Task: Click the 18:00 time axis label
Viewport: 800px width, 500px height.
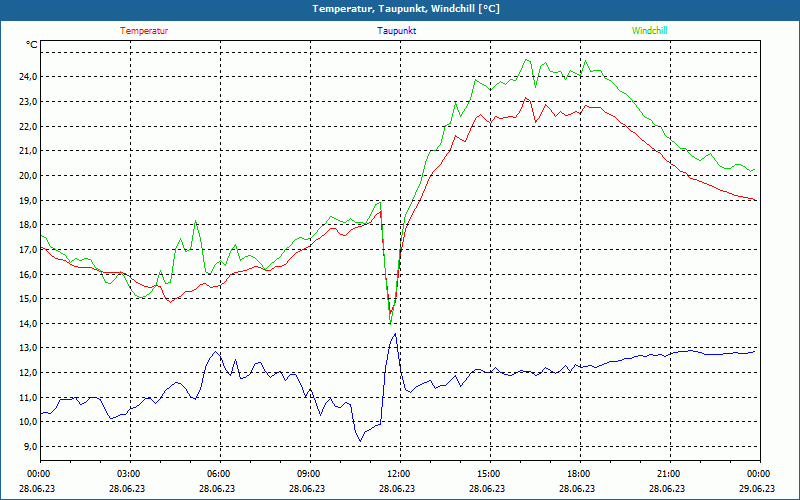Action: (578, 474)
